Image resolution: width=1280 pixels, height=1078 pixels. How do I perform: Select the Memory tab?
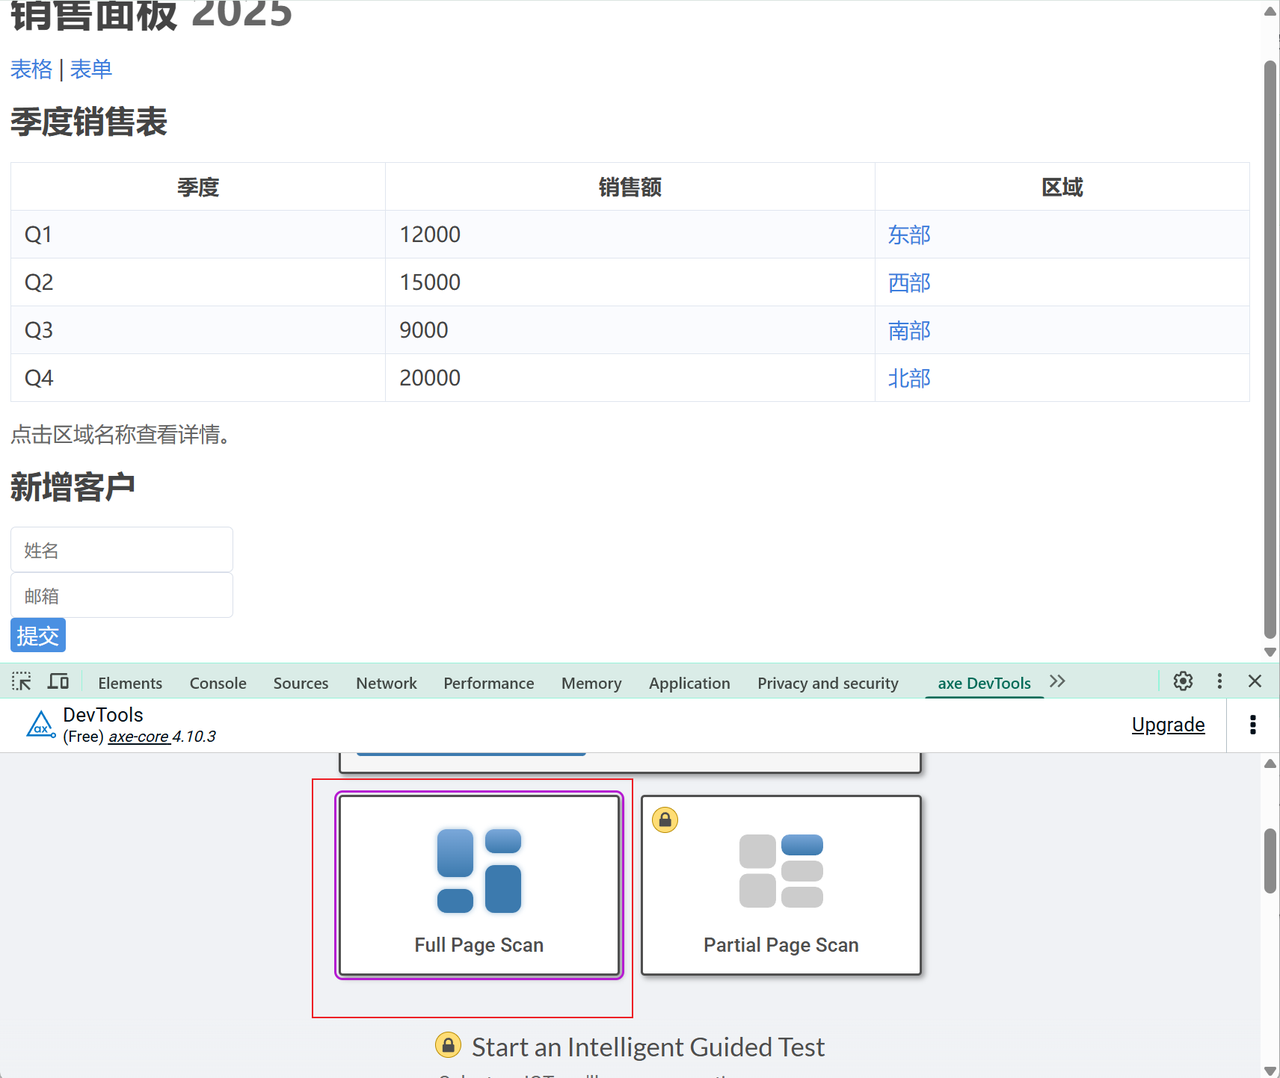(x=591, y=683)
